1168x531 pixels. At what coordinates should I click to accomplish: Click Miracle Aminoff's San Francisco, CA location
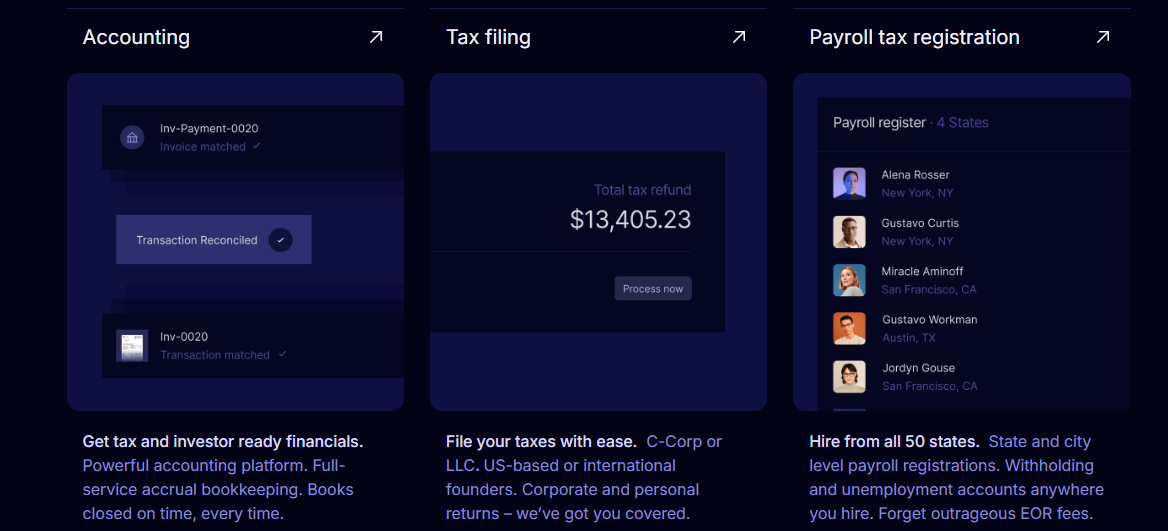click(929, 290)
